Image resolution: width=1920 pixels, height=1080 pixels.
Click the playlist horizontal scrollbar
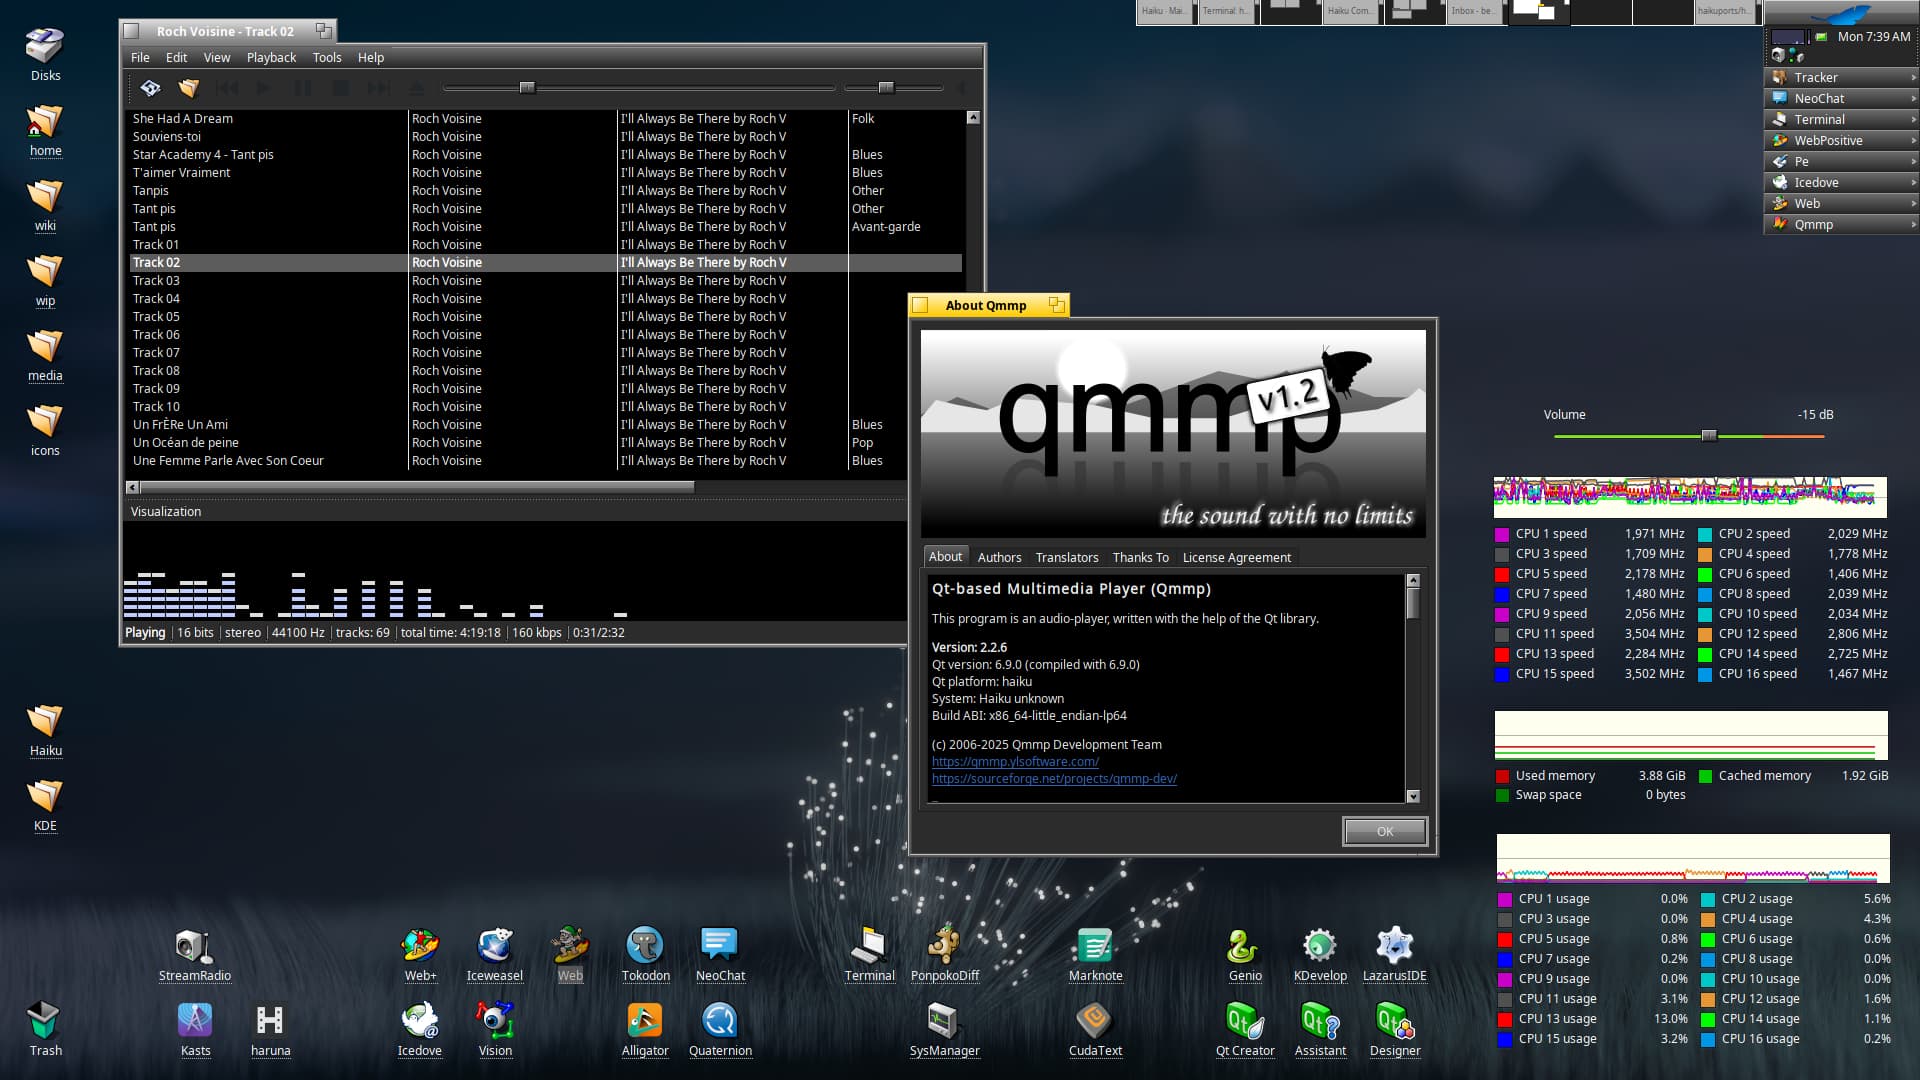coord(417,487)
